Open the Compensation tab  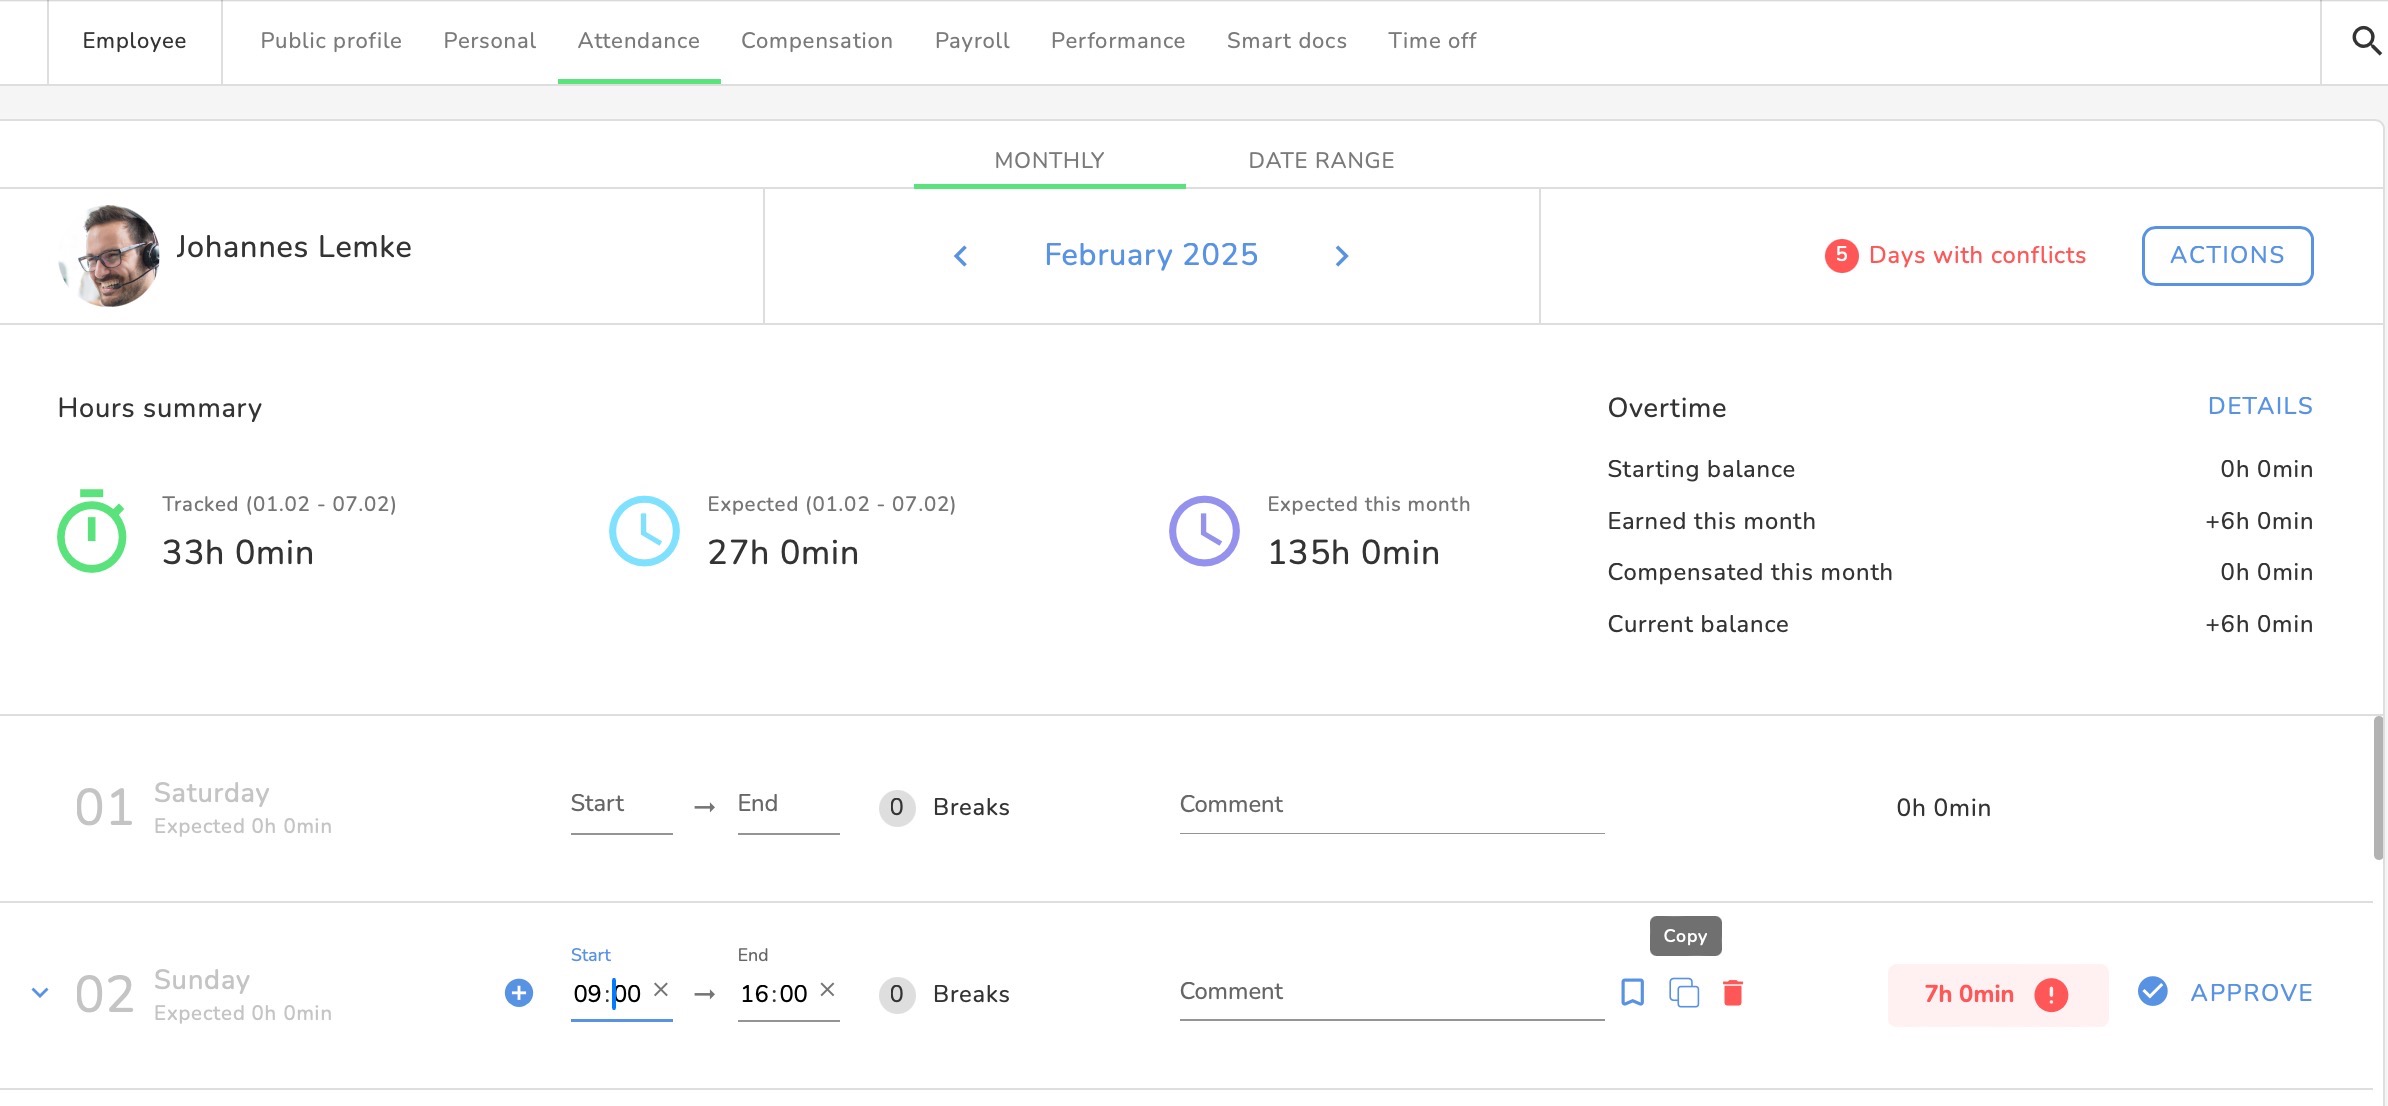(x=816, y=41)
